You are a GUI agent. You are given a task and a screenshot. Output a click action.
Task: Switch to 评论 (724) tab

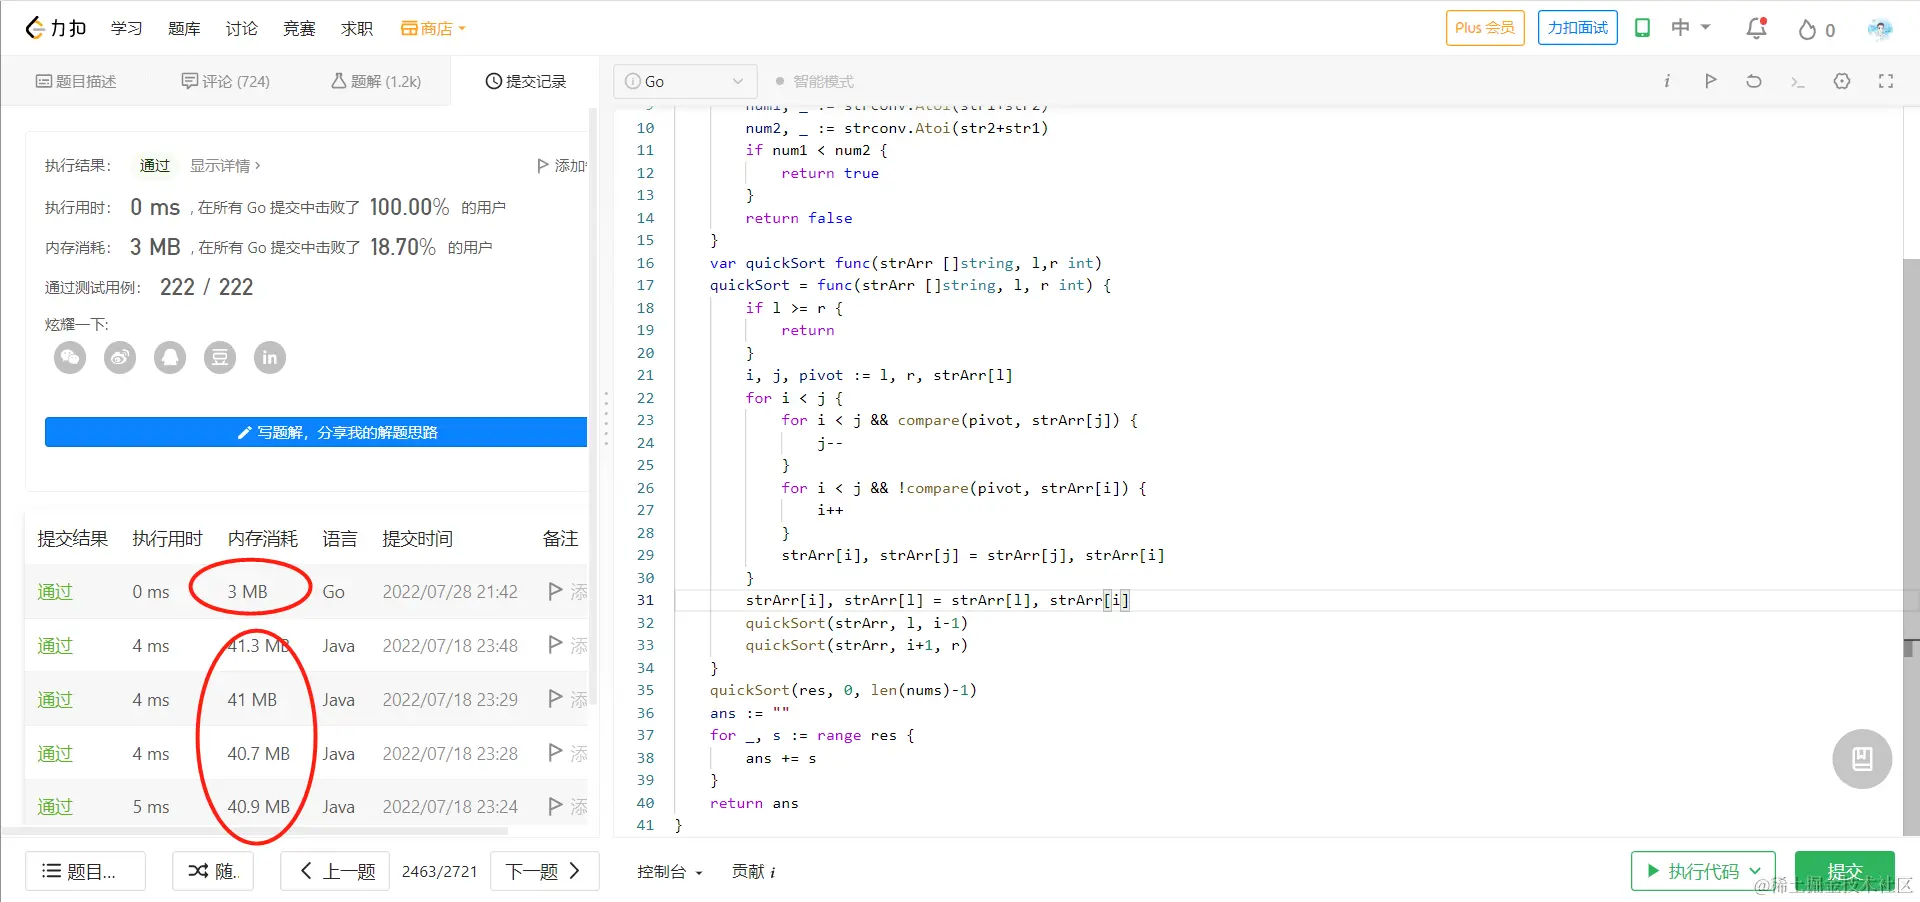tap(225, 81)
